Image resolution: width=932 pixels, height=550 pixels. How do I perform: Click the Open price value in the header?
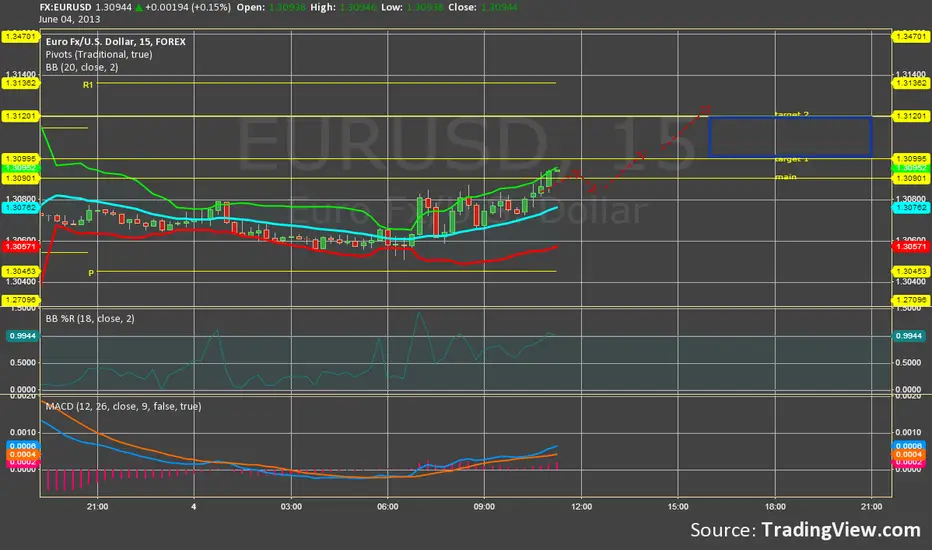287,7
